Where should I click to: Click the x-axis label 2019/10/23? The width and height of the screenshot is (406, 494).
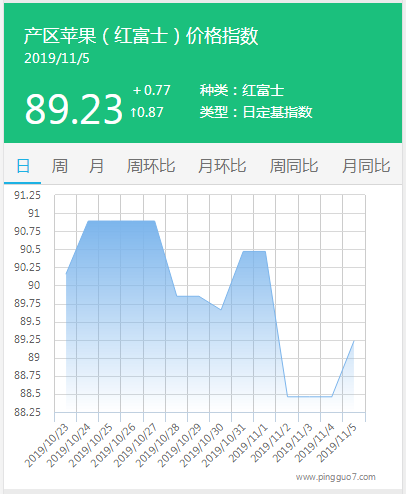point(46,446)
